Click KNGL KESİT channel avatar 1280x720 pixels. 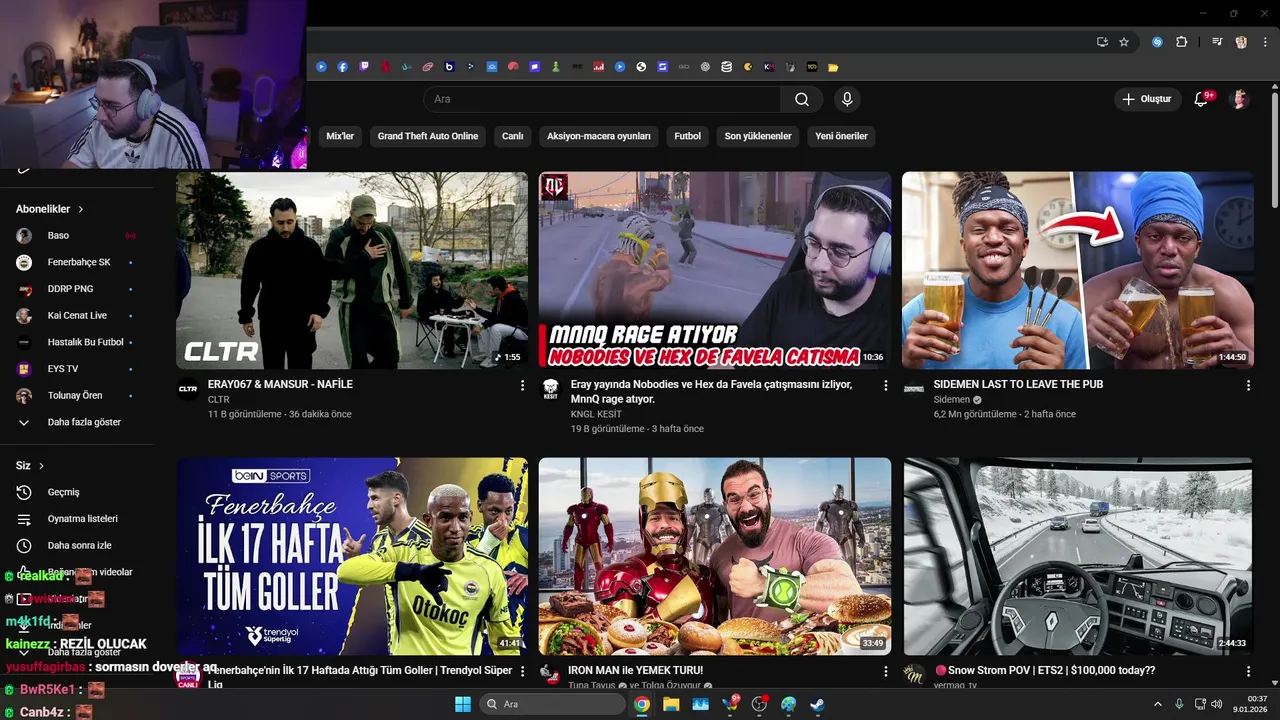pos(550,389)
